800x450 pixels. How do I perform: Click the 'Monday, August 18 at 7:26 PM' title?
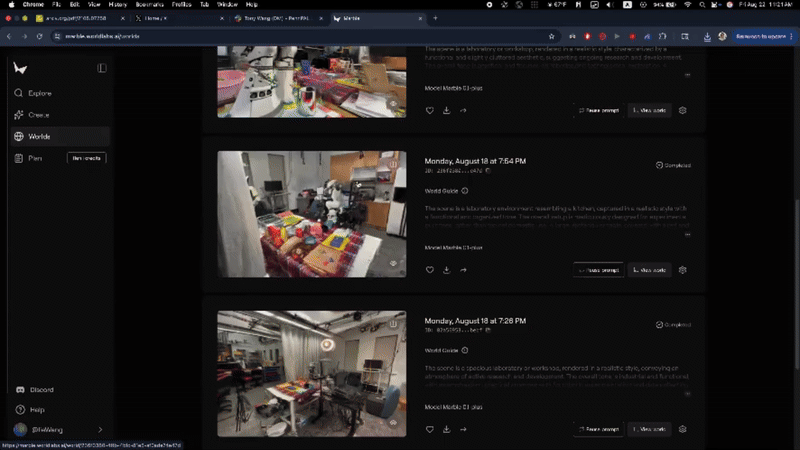point(475,321)
